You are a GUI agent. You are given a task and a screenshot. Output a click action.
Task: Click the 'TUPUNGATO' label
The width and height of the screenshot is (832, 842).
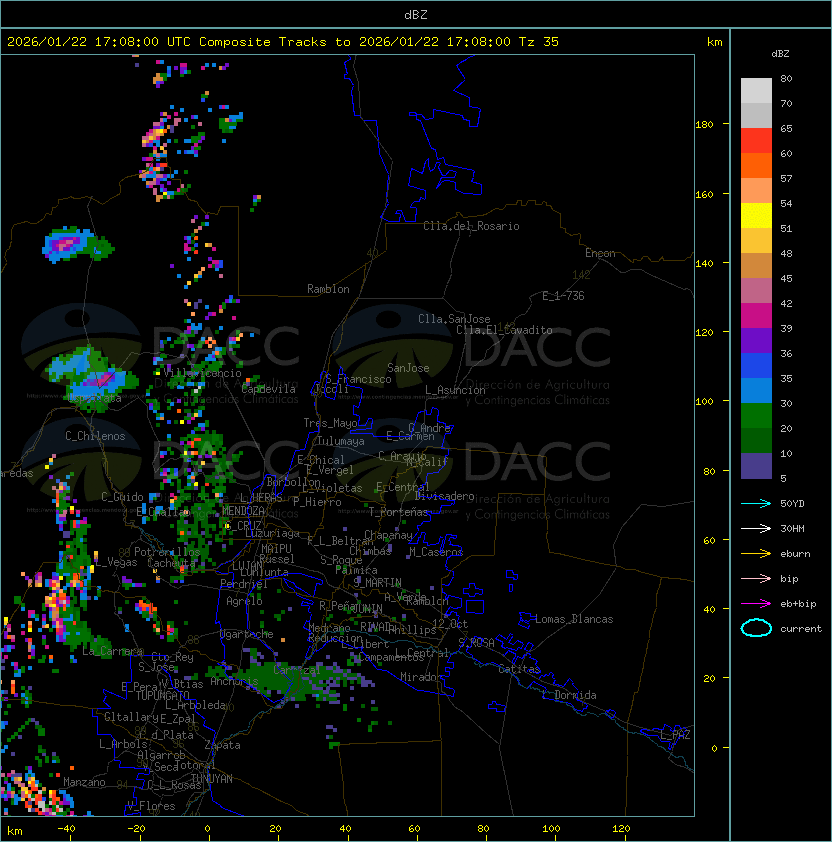click(x=162, y=696)
